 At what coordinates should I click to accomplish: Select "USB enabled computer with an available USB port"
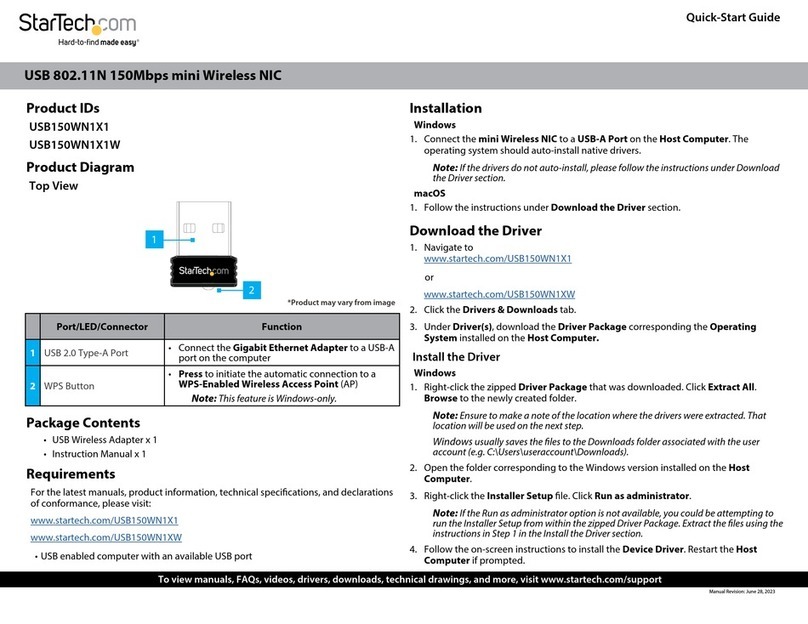pyautogui.click(x=146, y=556)
